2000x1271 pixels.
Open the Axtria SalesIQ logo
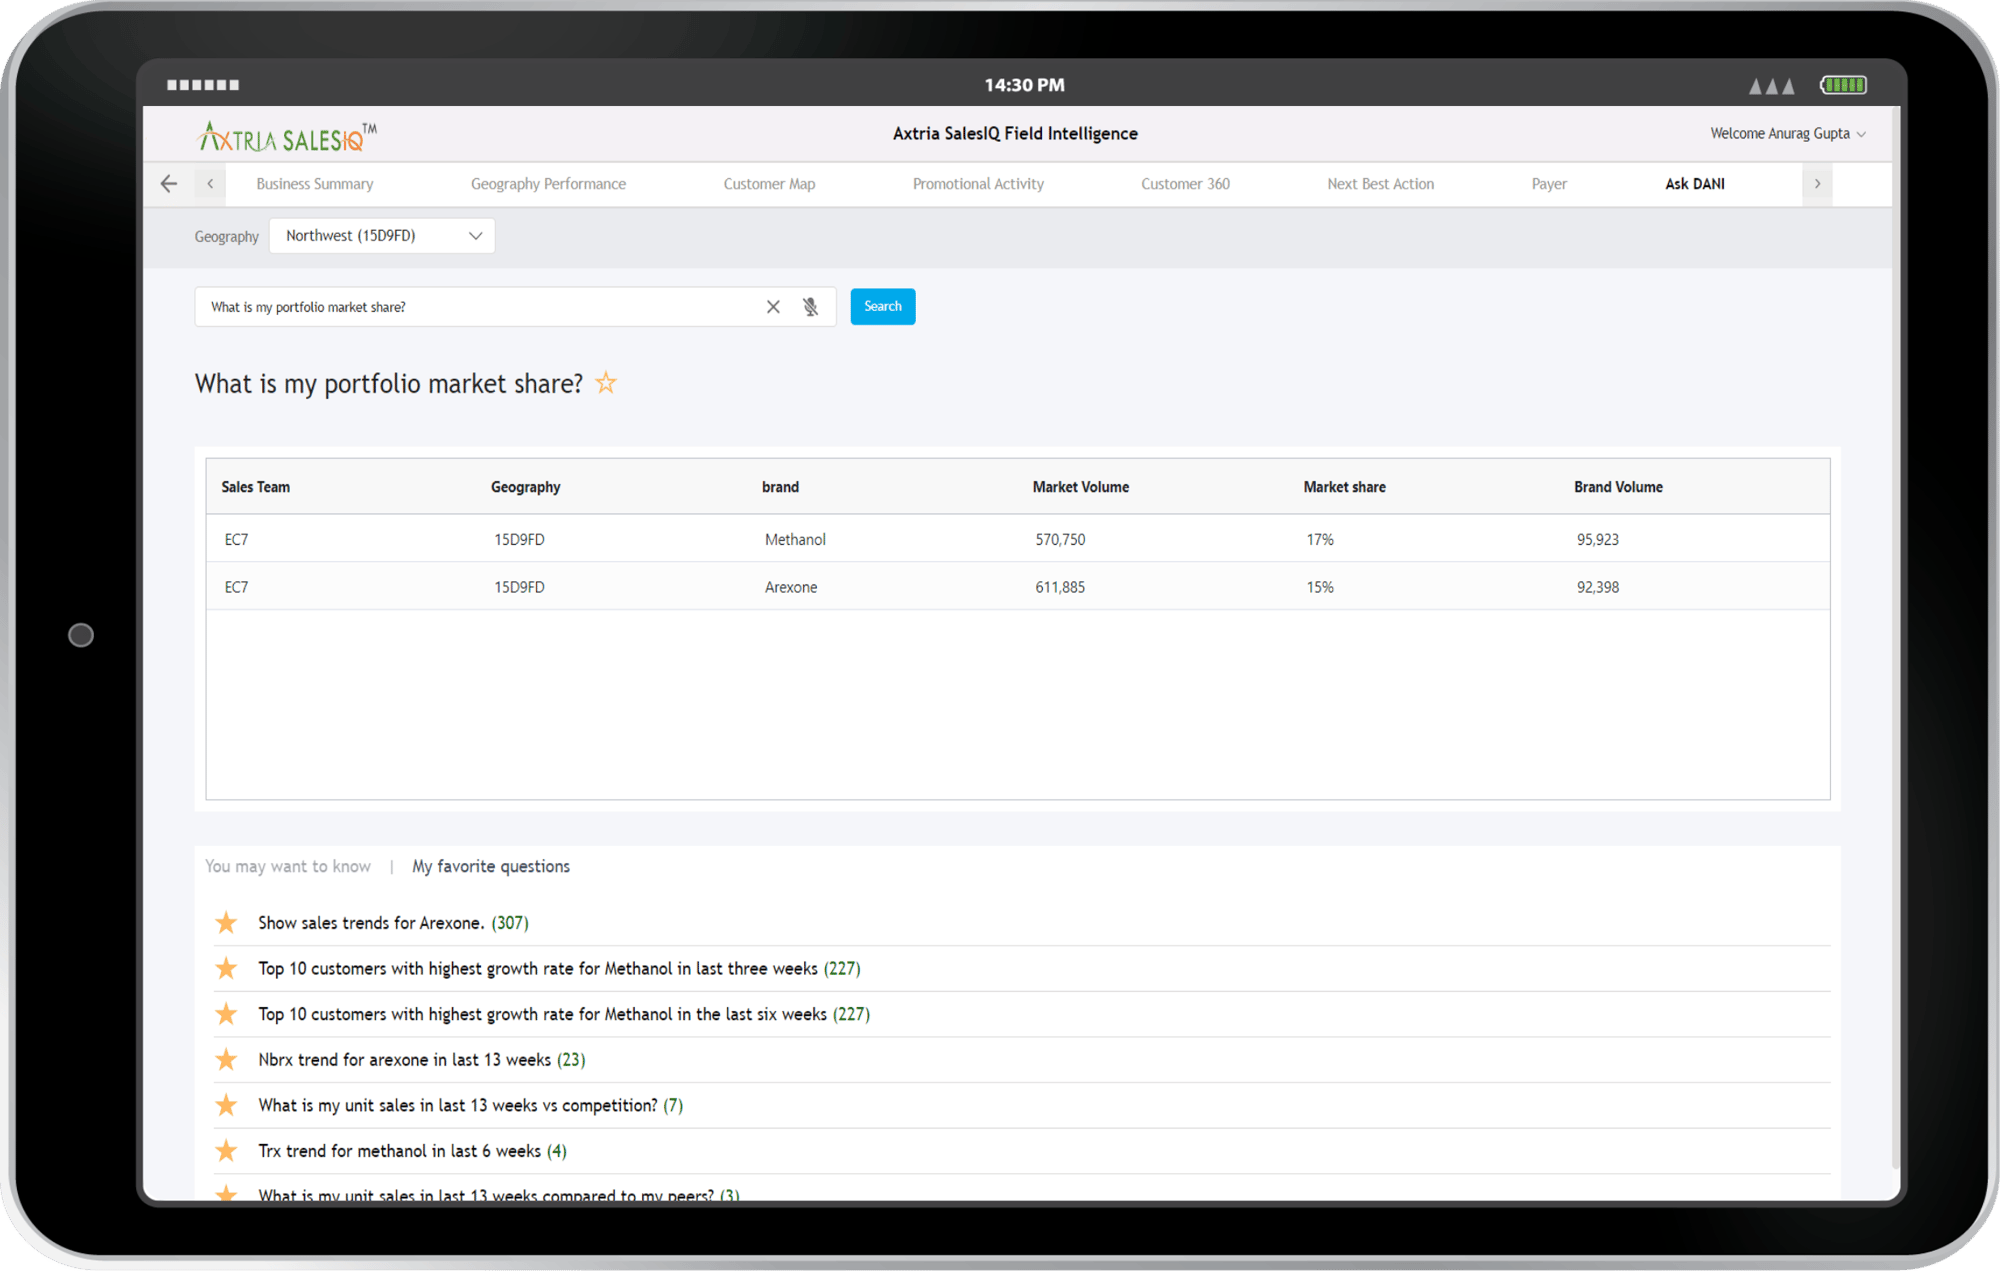point(288,137)
